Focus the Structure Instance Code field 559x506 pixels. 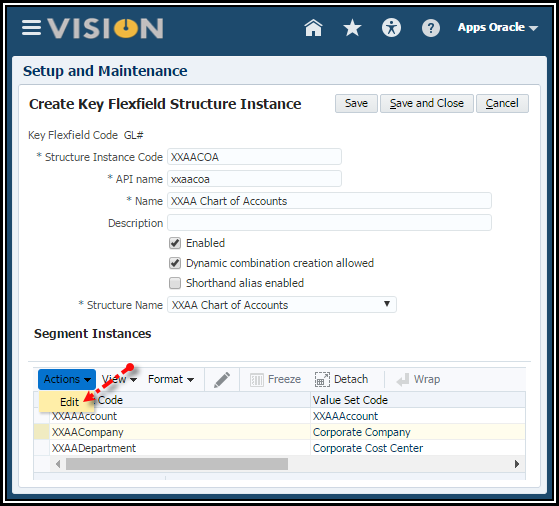pos(254,157)
